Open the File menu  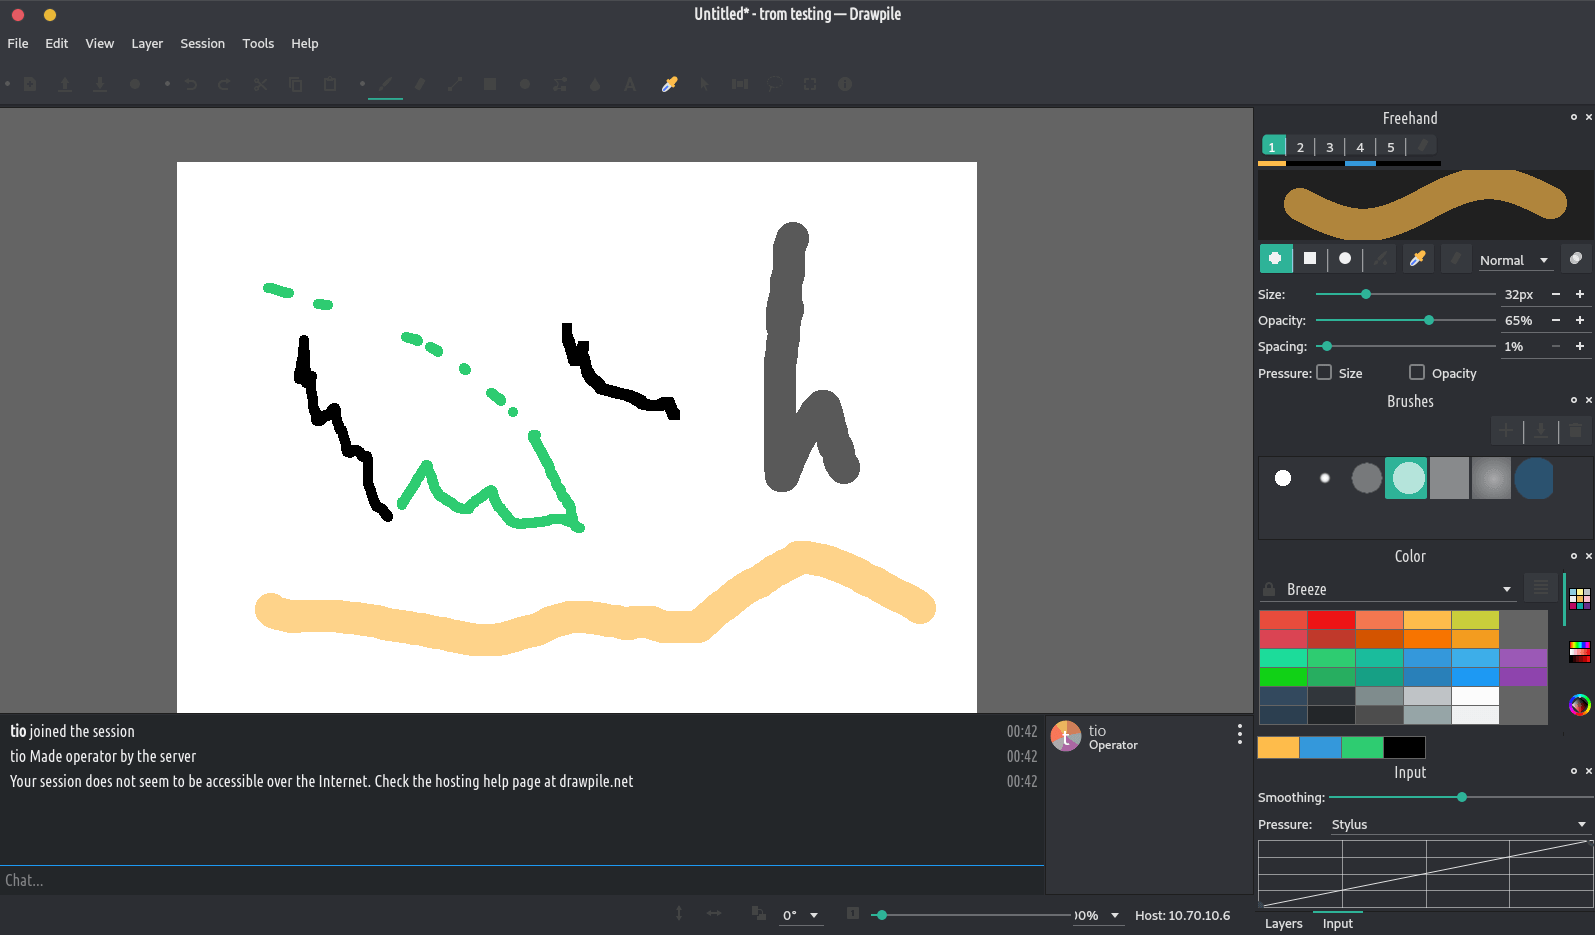coord(18,43)
